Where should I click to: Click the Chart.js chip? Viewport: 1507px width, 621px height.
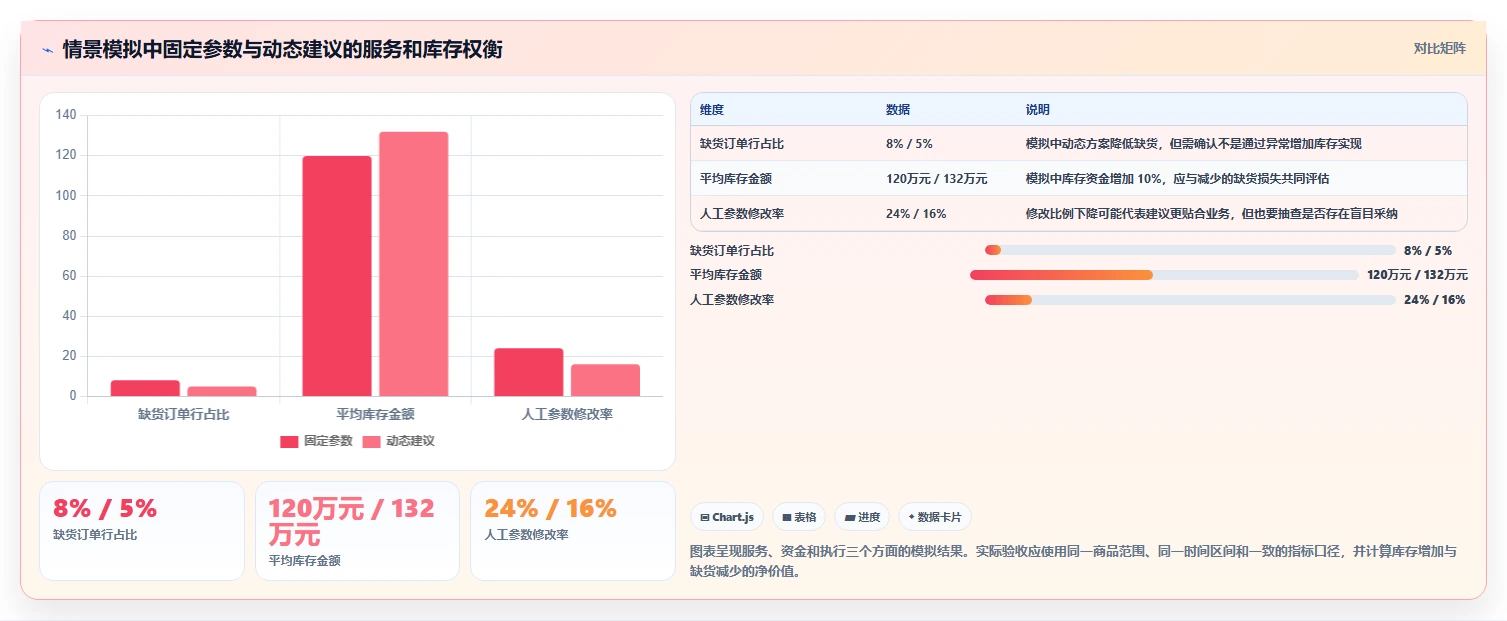(x=727, y=517)
